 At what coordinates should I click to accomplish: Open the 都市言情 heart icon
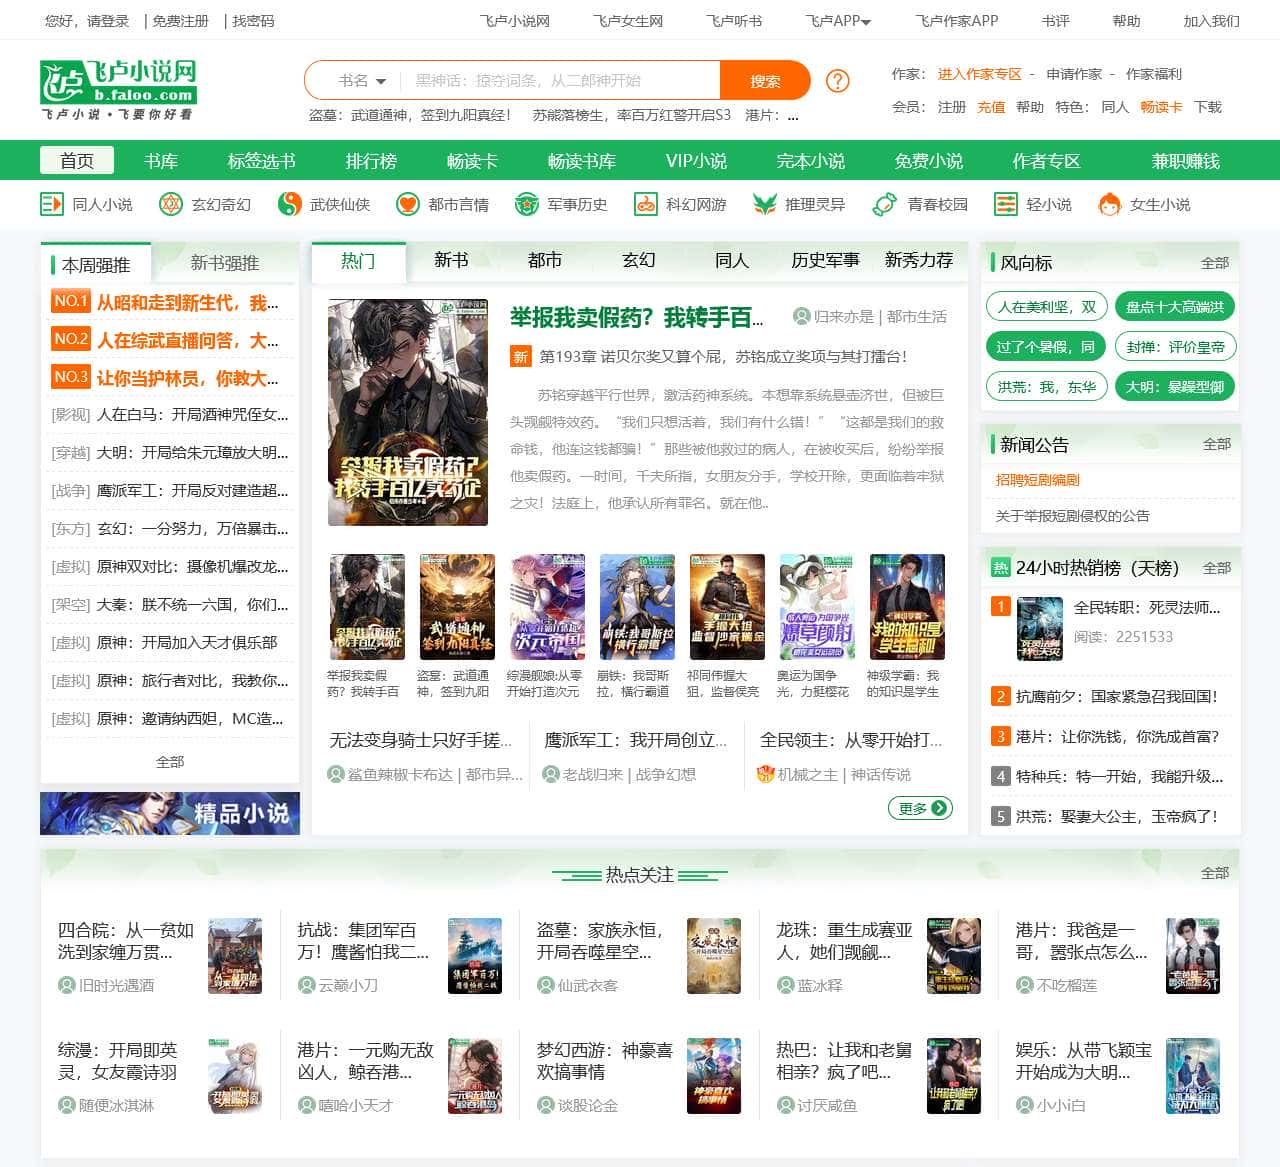[x=407, y=204]
